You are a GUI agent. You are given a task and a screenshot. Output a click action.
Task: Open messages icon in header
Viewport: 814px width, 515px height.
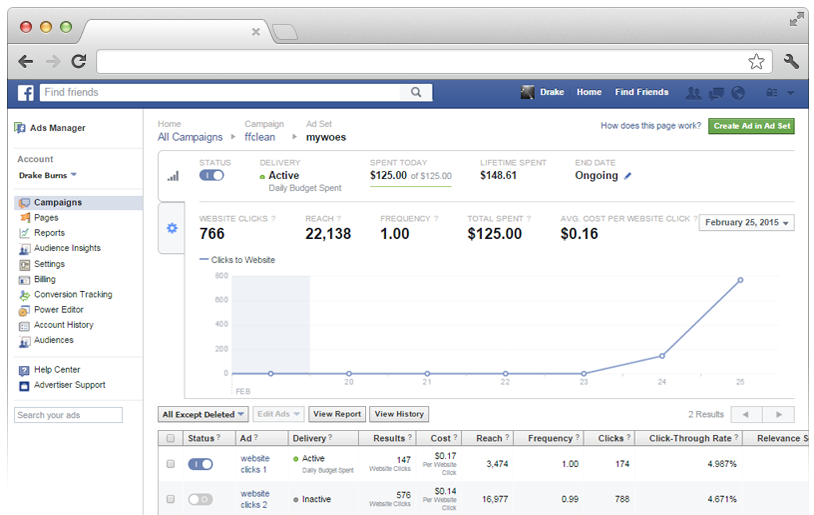[x=716, y=93]
